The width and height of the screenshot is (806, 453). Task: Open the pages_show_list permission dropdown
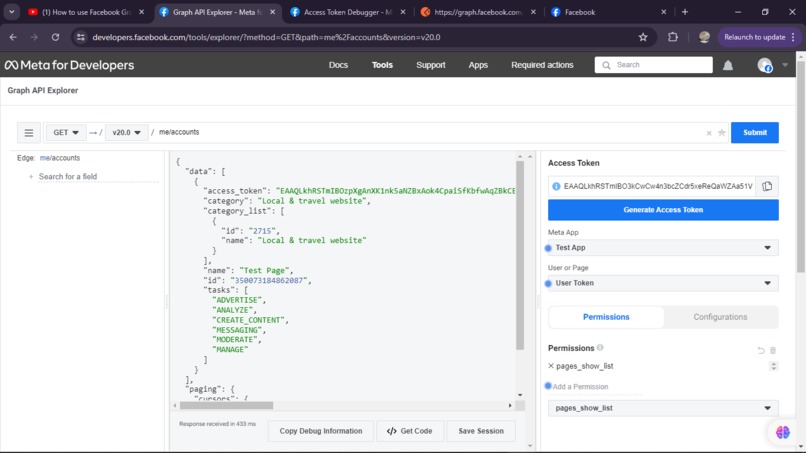(x=663, y=408)
